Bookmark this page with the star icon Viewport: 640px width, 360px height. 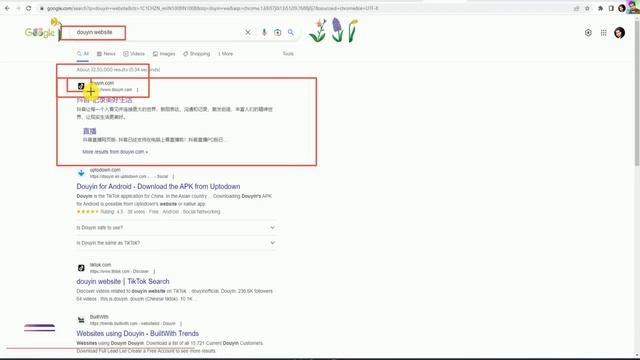(587, 8)
